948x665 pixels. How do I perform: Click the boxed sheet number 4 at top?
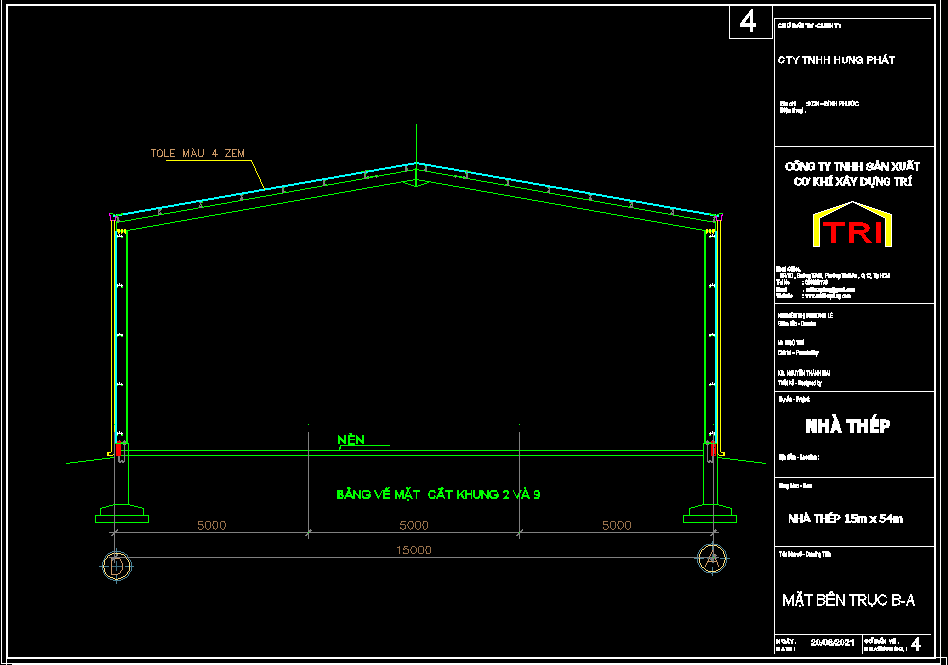click(x=750, y=22)
